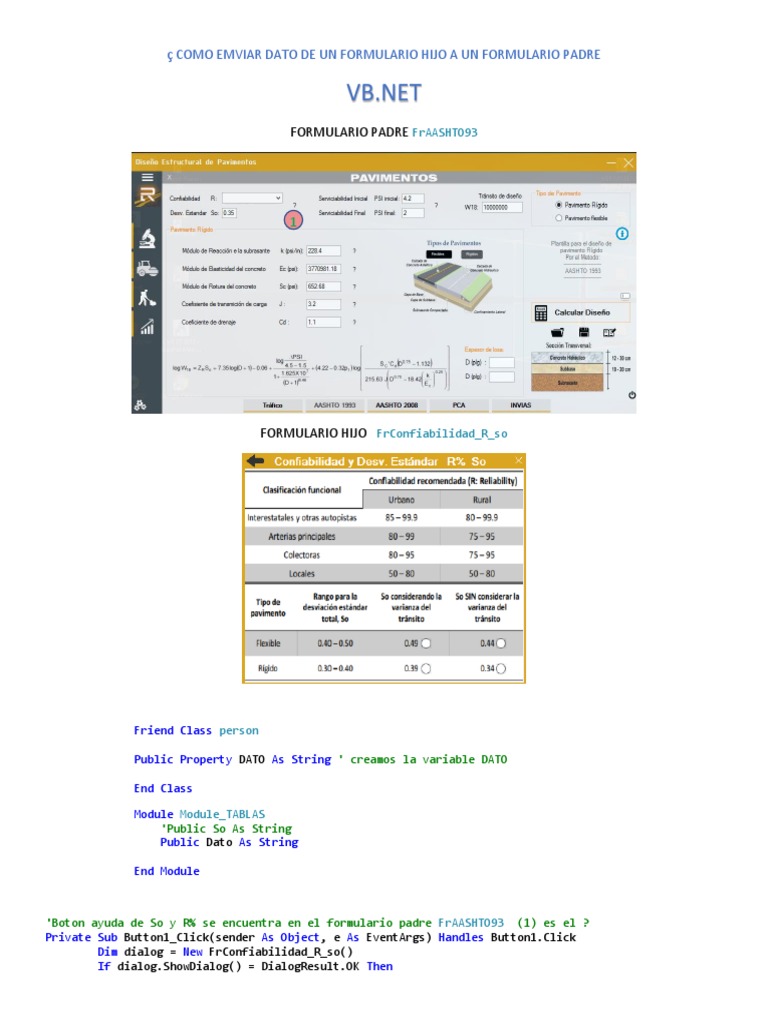768x1024 pixels.
Task: Switch to the AASHTO 2008 tab
Action: [396, 406]
